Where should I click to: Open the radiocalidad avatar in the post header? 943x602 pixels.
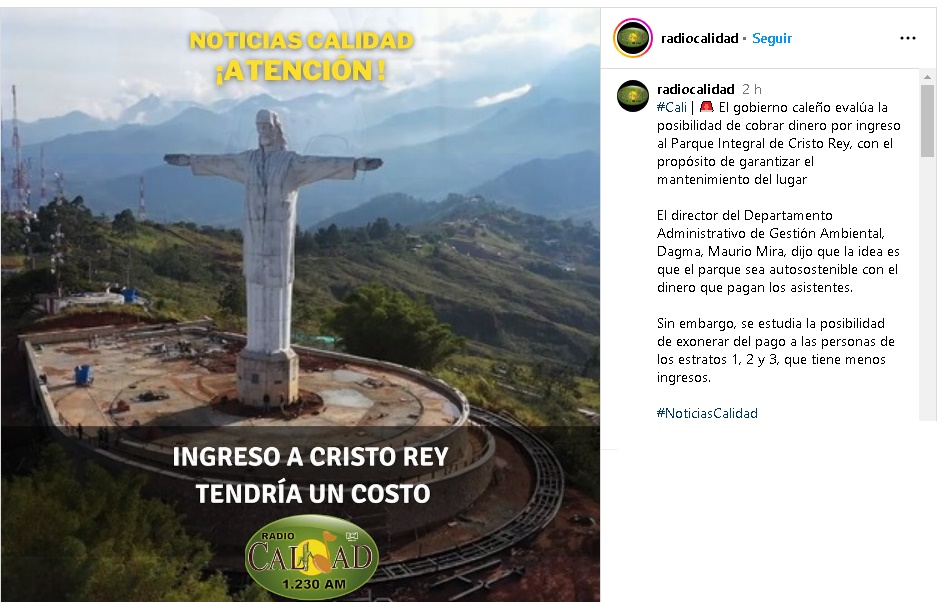tap(633, 38)
